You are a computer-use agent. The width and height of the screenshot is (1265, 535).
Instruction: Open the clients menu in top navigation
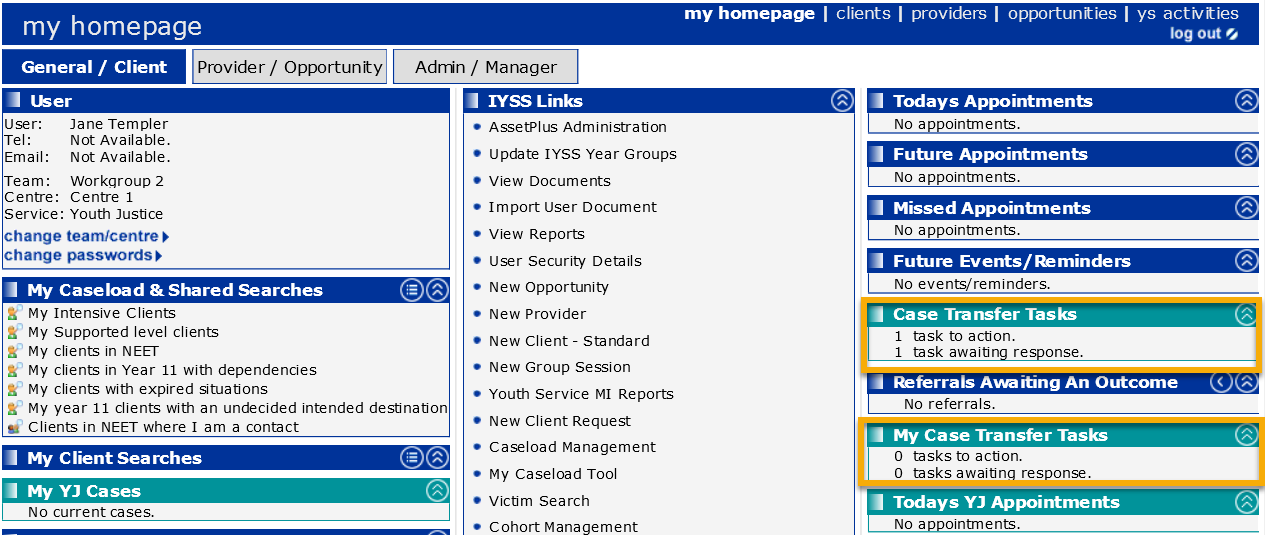863,14
